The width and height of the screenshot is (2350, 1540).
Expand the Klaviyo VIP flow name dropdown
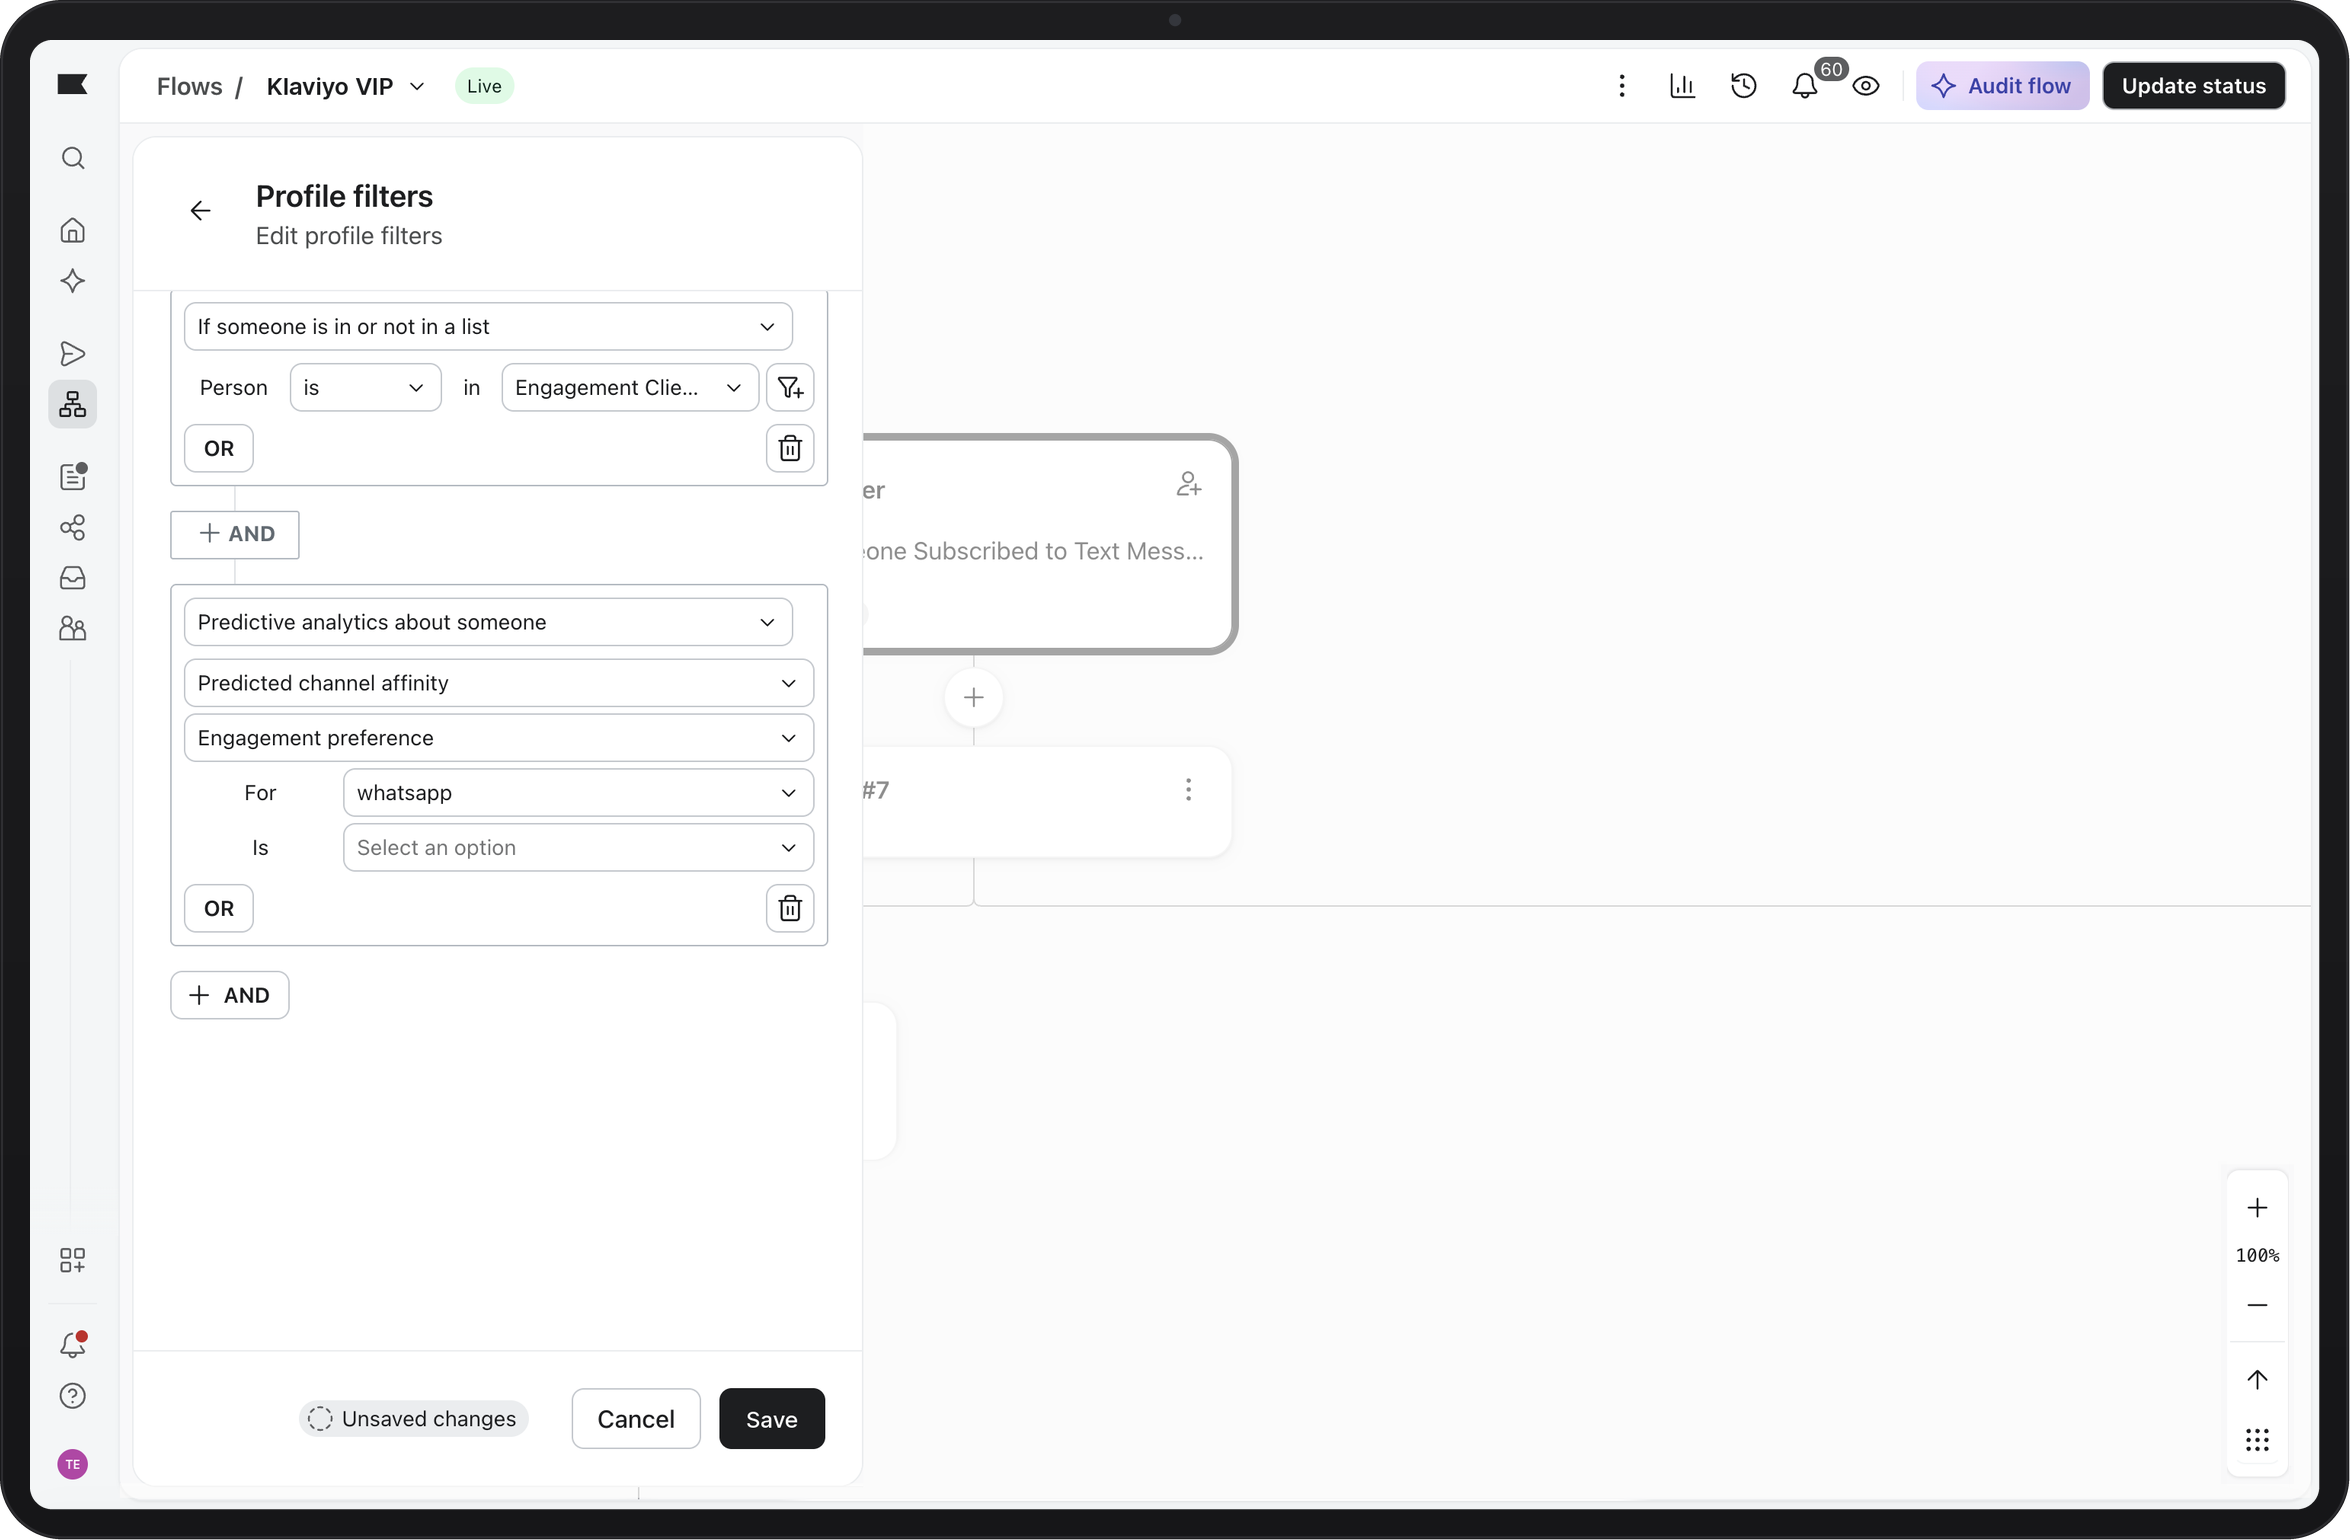point(418,87)
